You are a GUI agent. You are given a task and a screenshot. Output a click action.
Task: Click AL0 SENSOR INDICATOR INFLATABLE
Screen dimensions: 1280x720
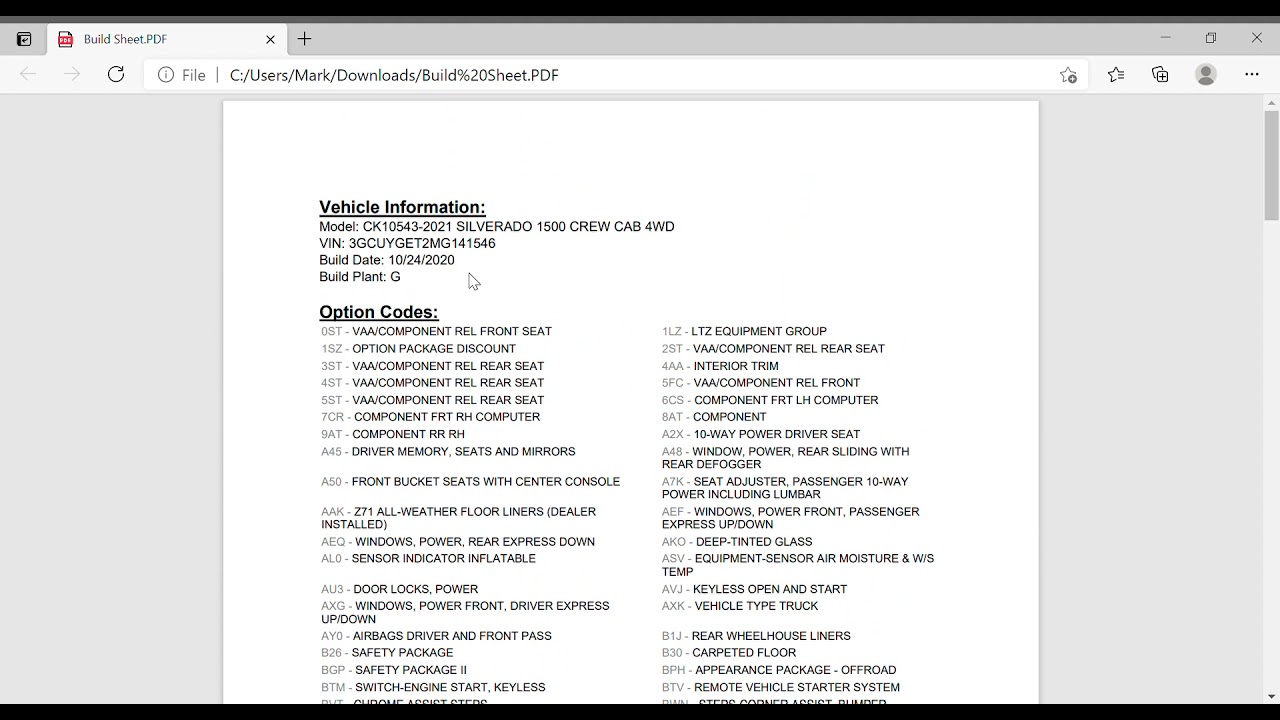click(x=428, y=558)
